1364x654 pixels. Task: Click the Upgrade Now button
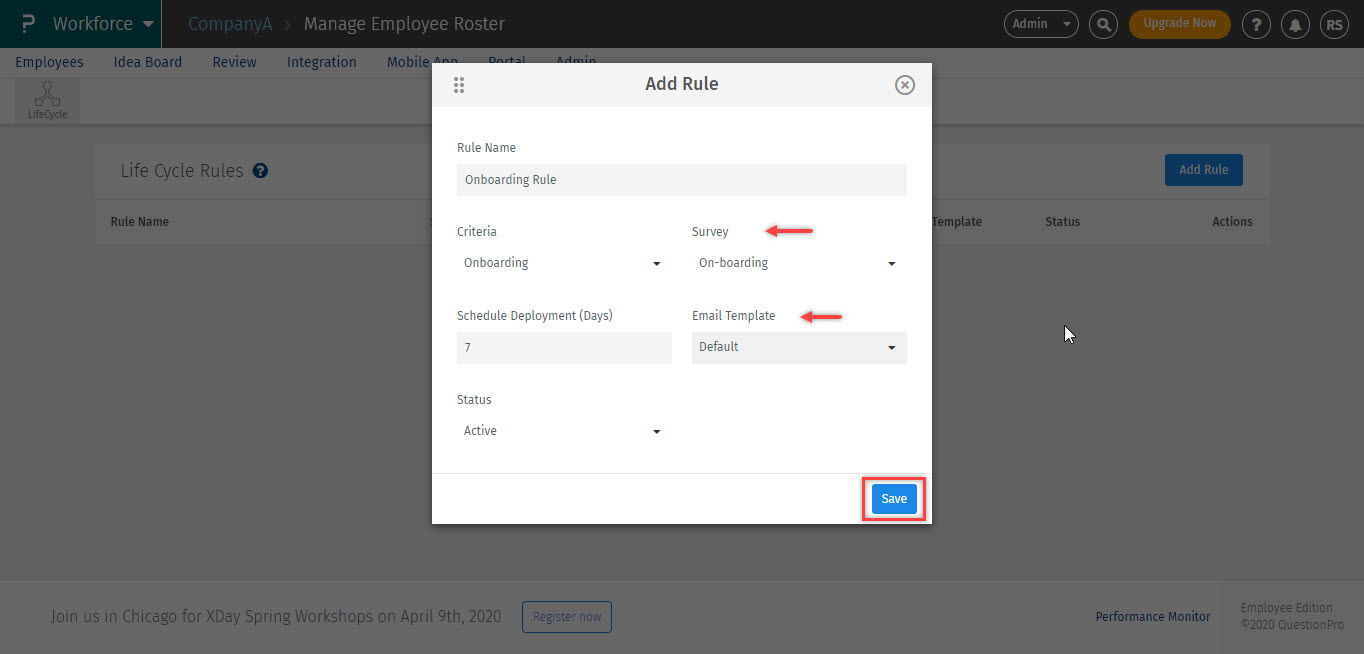(1179, 24)
